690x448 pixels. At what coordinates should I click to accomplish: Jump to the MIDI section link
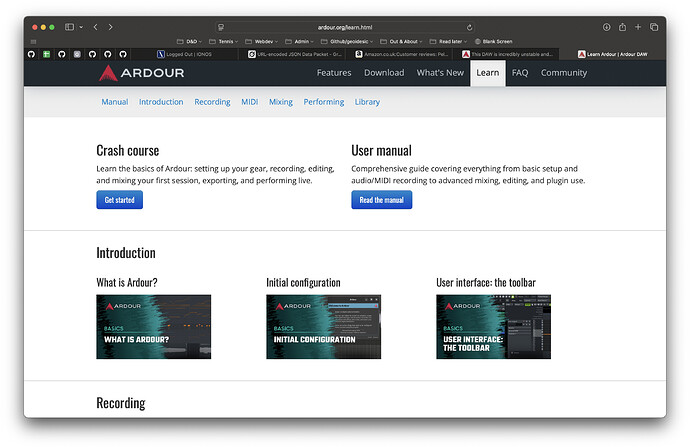[249, 102]
